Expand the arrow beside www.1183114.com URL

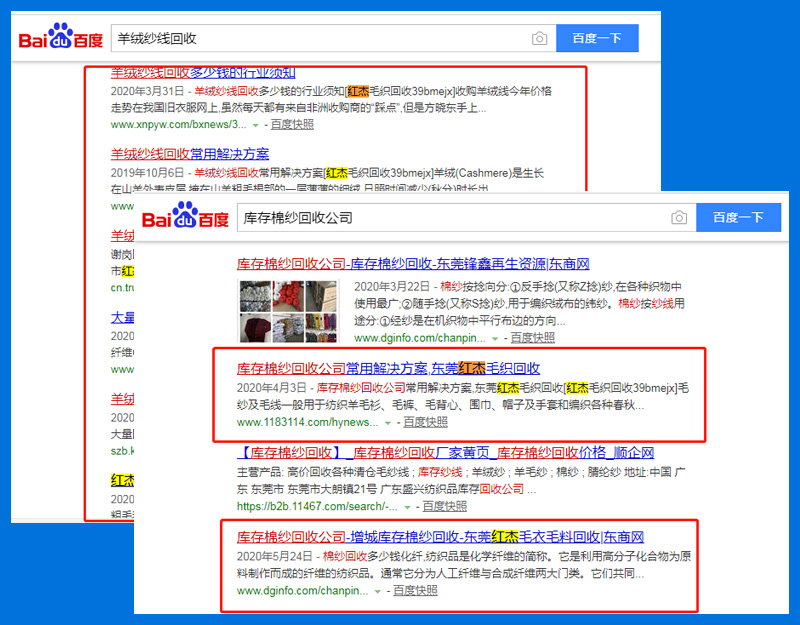click(388, 423)
